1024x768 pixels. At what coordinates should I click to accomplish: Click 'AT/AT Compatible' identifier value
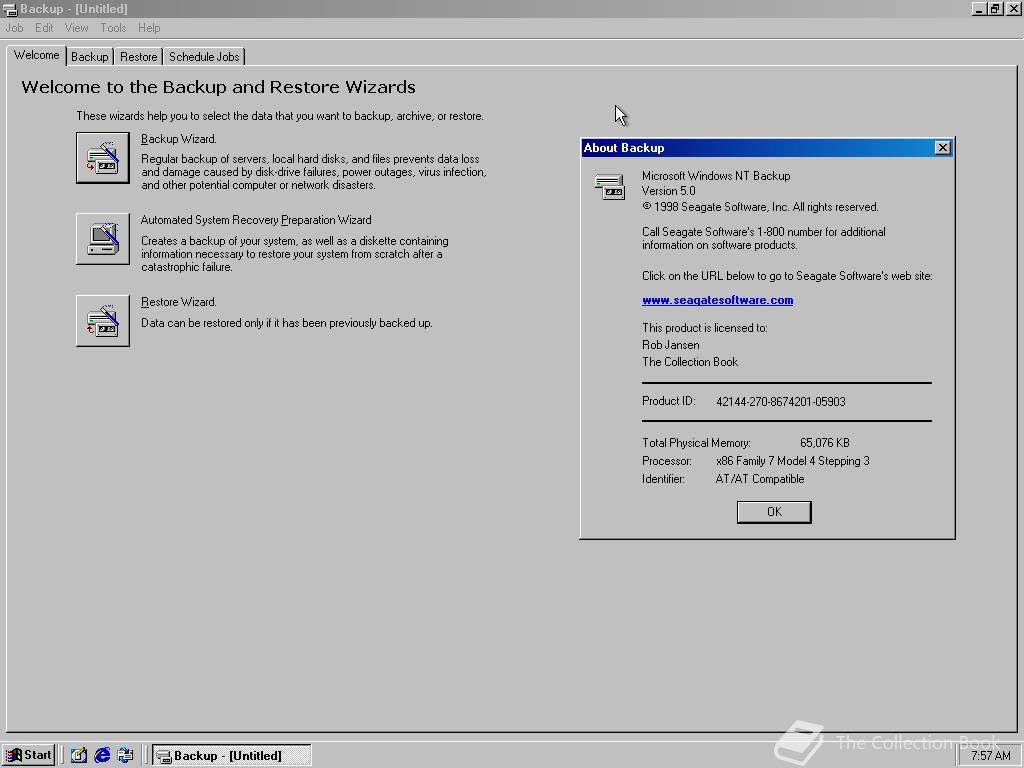[x=760, y=479]
